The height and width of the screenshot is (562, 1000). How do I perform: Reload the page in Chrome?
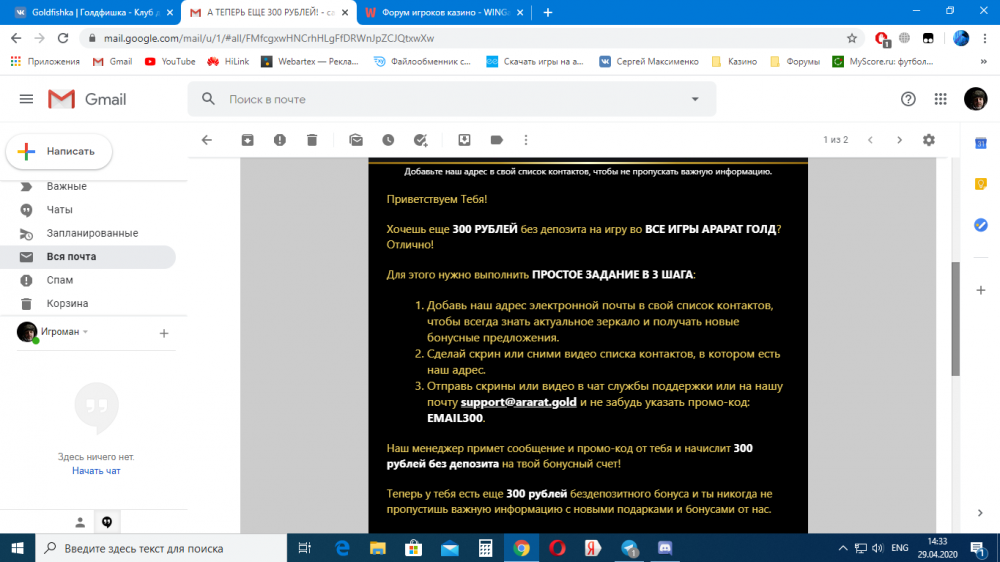click(x=62, y=38)
